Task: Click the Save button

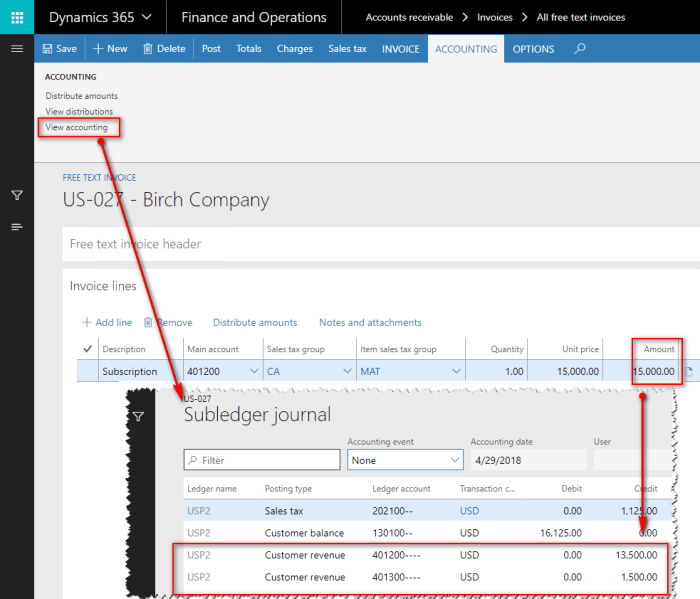Action: point(59,49)
